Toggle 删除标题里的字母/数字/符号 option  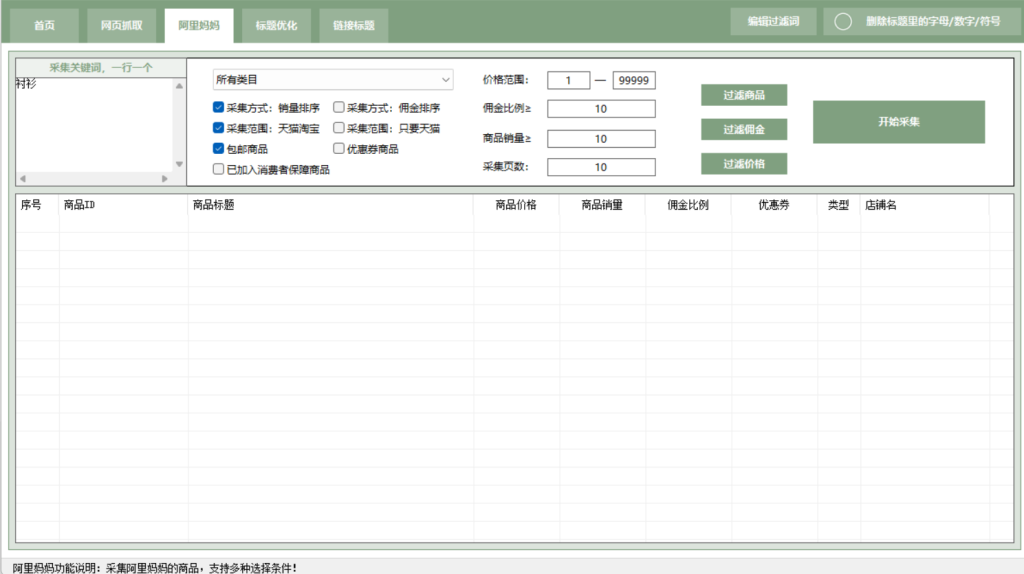(x=843, y=21)
